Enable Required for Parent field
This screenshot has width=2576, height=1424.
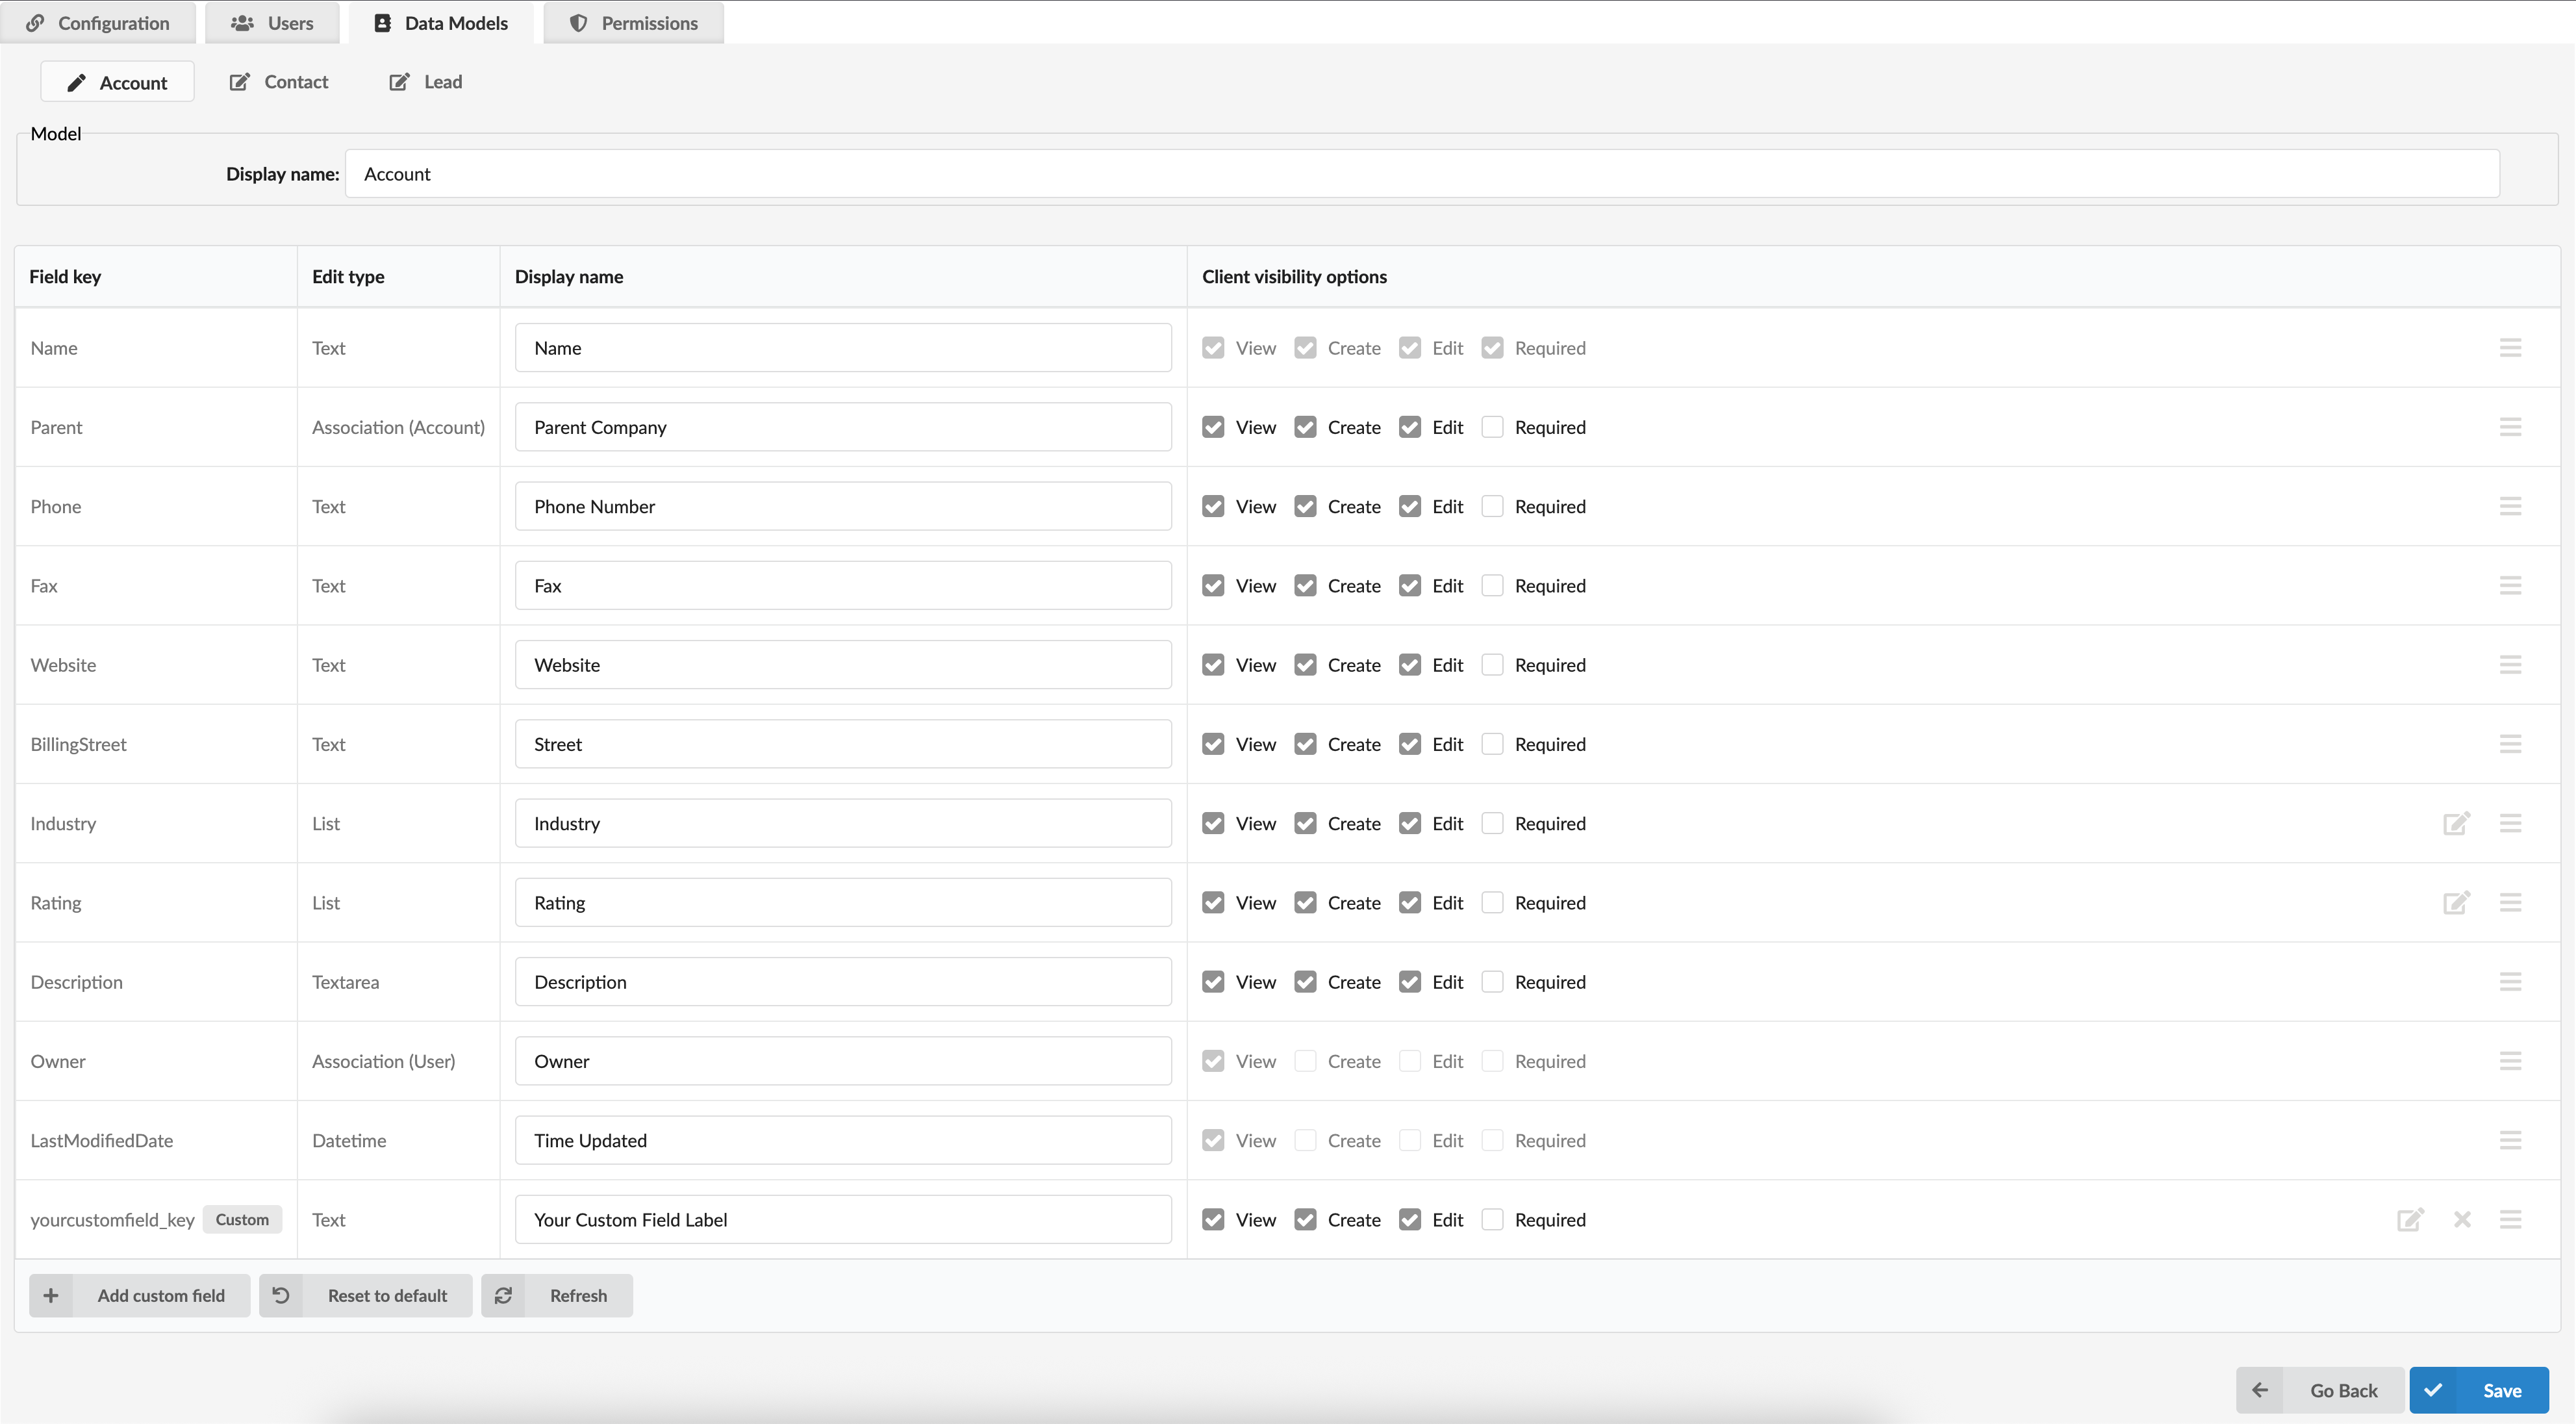click(x=1492, y=427)
